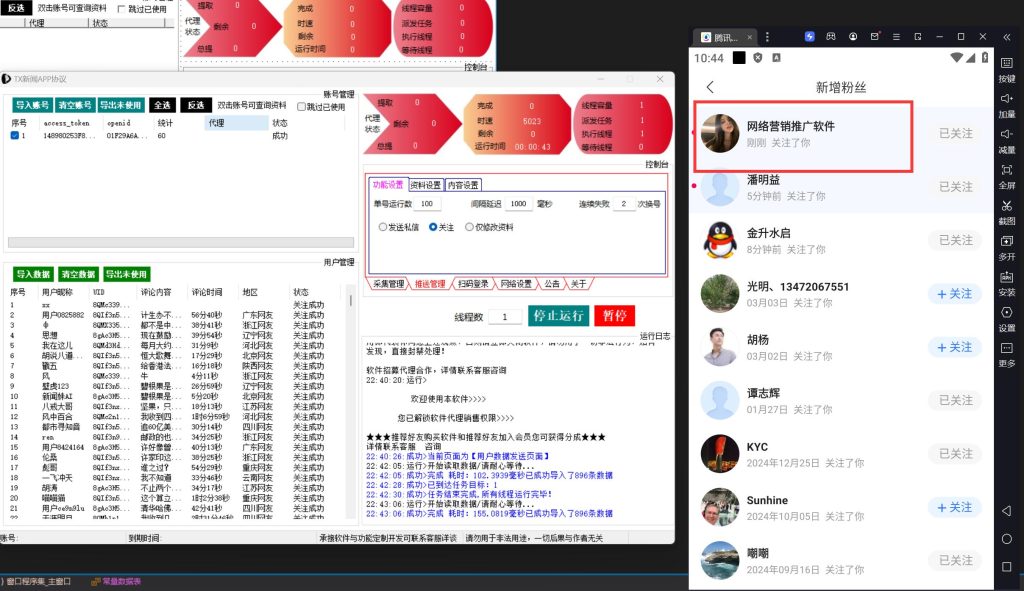Uncheck the account row 1 checkbox
This screenshot has width=1024, height=591.
[14, 135]
